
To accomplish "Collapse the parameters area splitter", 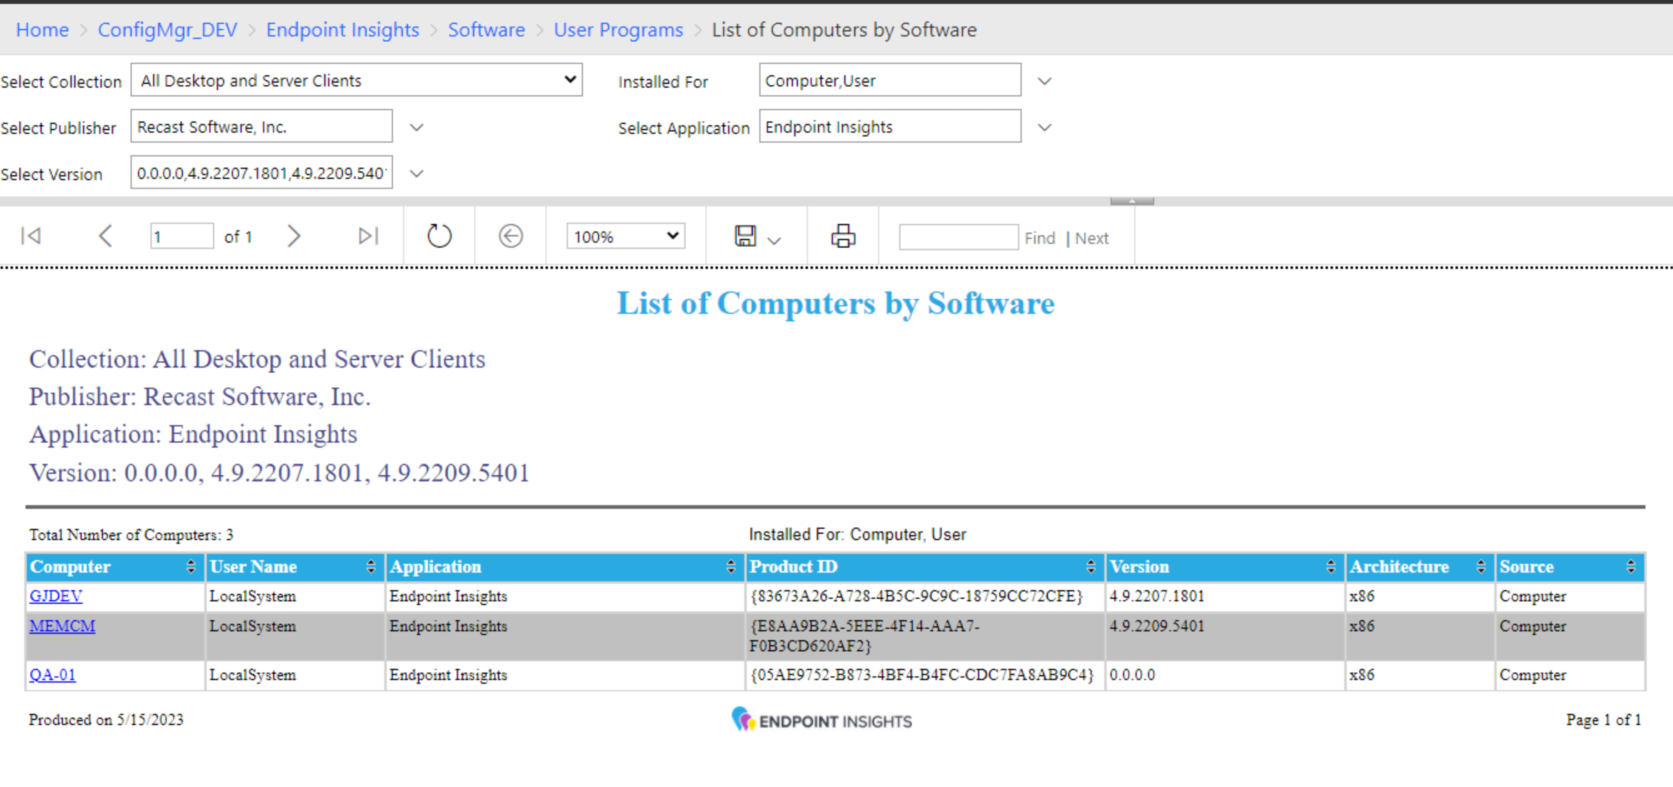I will [1131, 201].
